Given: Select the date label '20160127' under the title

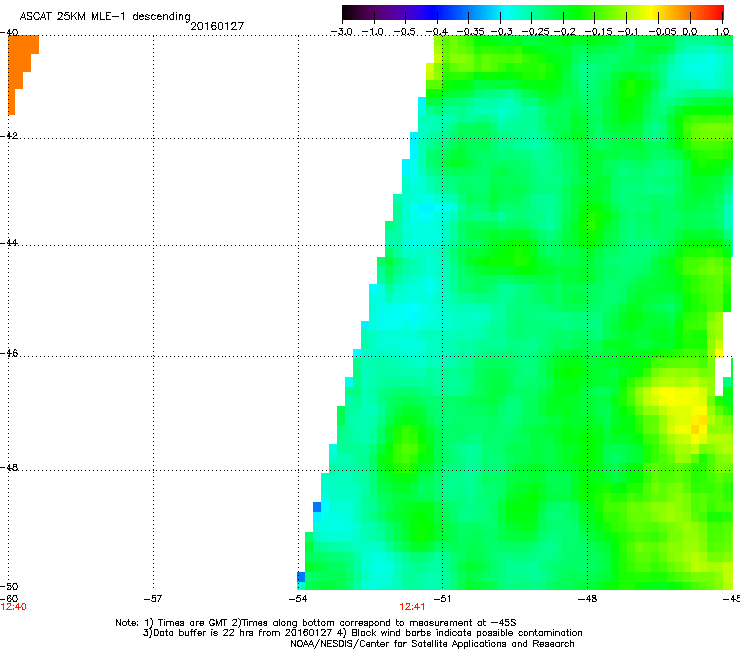Looking at the screenshot, I should point(217,26).
